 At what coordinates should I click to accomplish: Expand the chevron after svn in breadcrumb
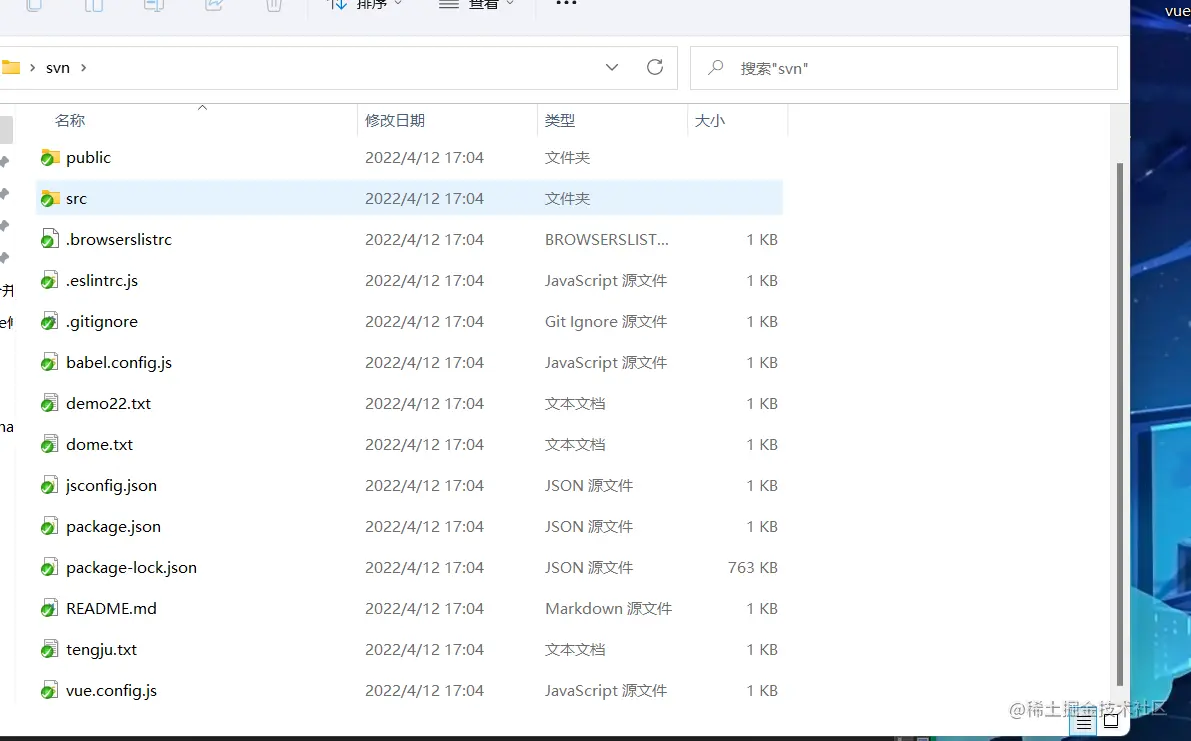pyautogui.click(x=84, y=68)
